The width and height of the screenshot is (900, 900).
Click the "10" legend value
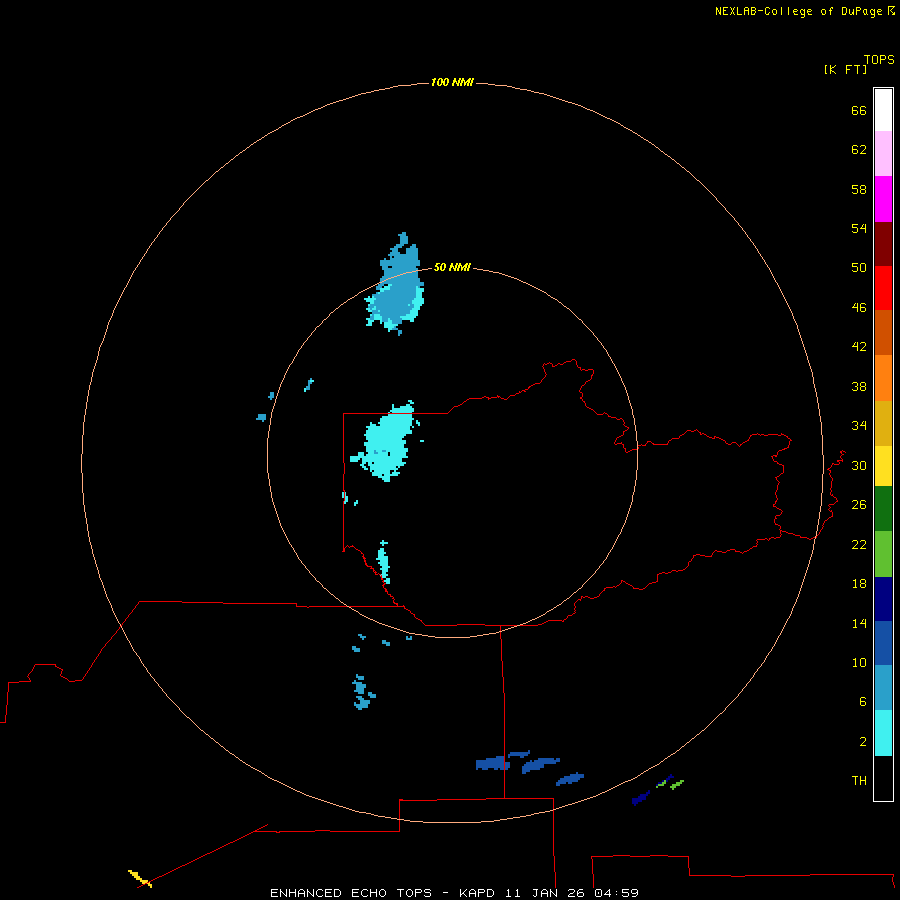pos(859,663)
